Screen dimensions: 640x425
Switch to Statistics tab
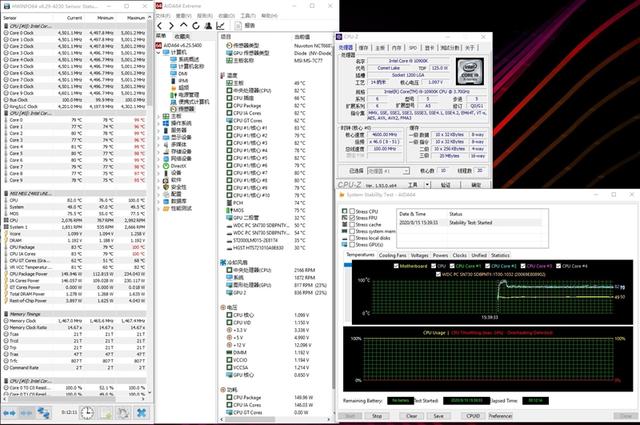click(x=500, y=255)
